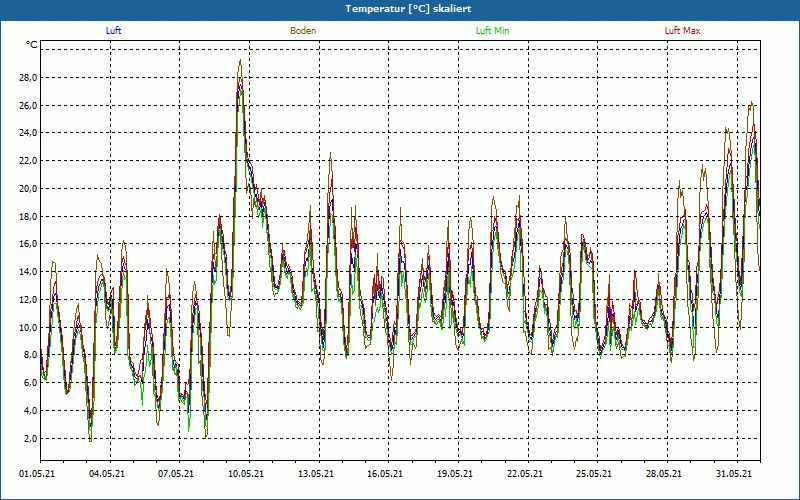
Task: Click the date label 07.05.21
Action: pos(176,474)
